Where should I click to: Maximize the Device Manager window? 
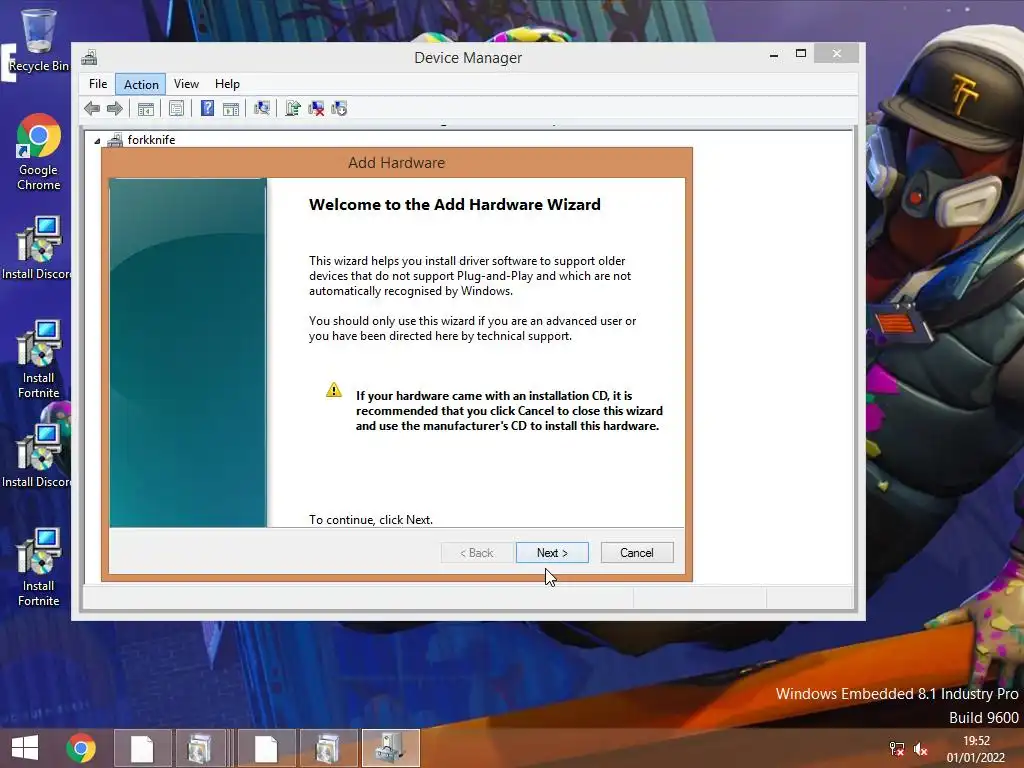click(801, 54)
